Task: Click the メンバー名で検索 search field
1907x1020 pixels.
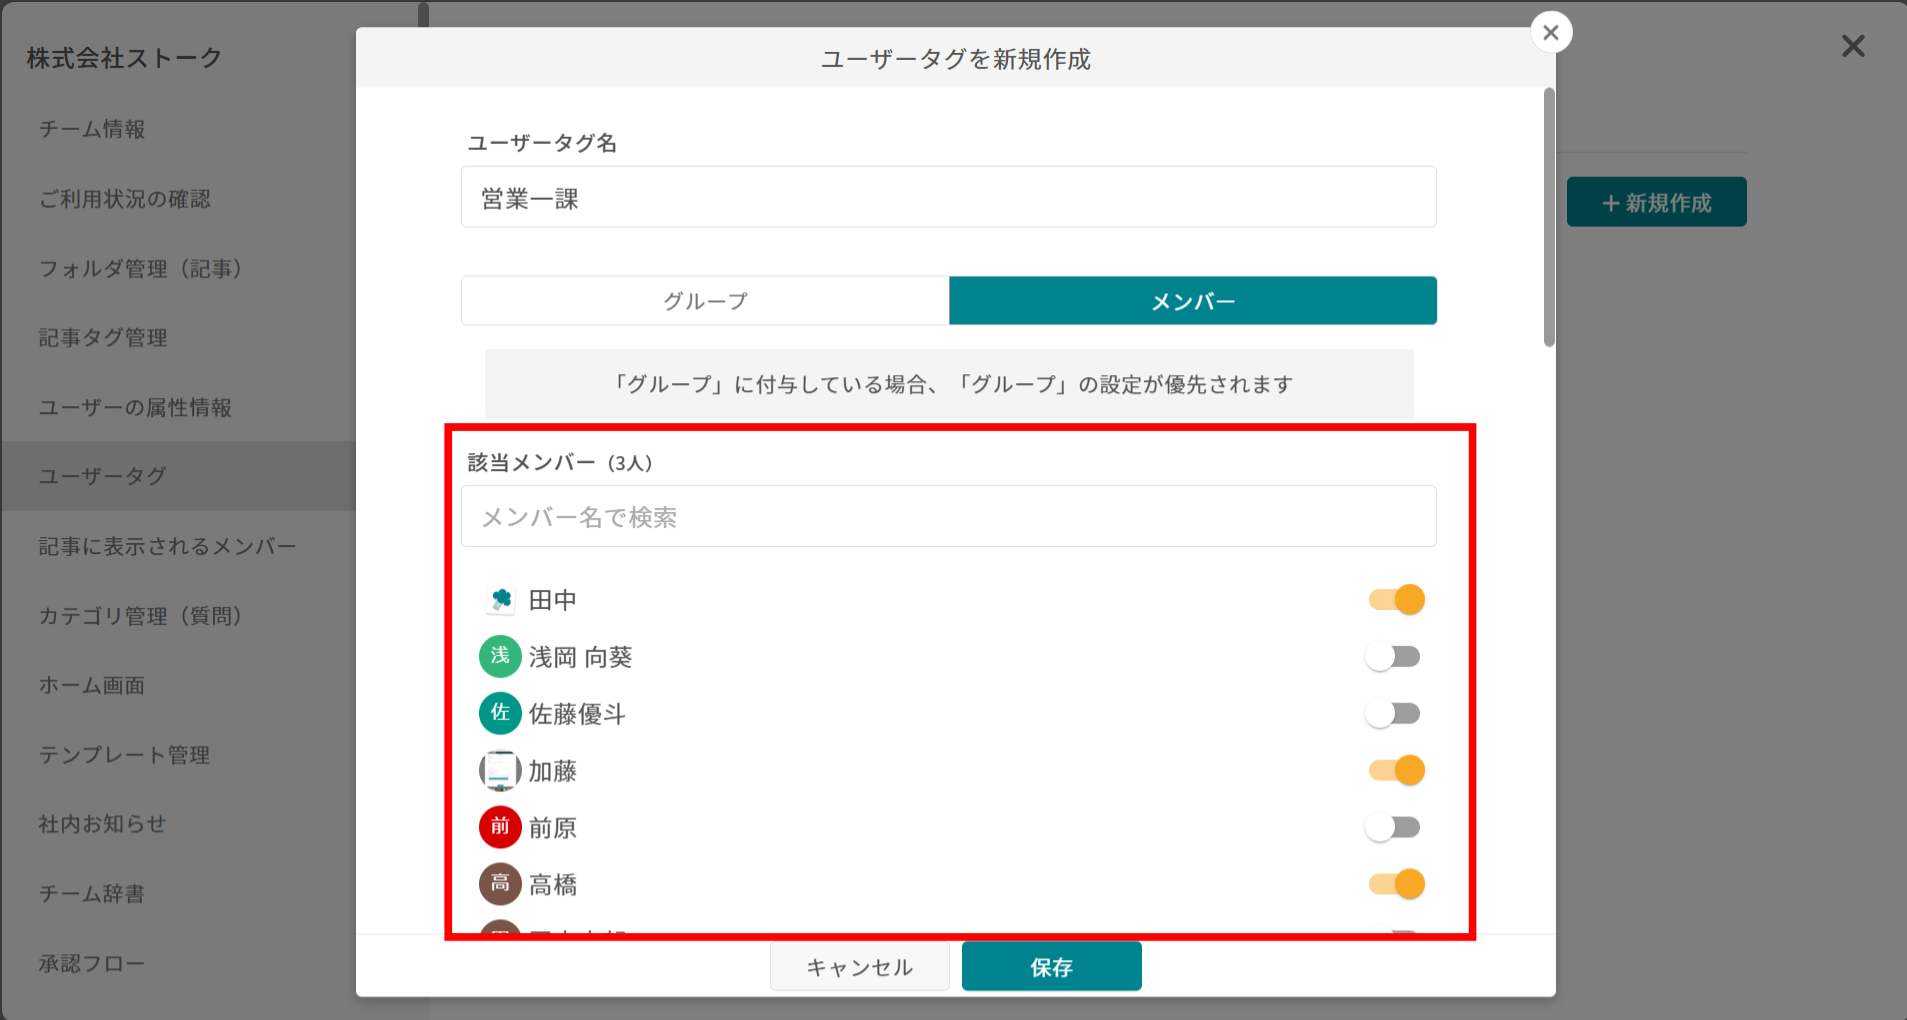Action: [947, 516]
